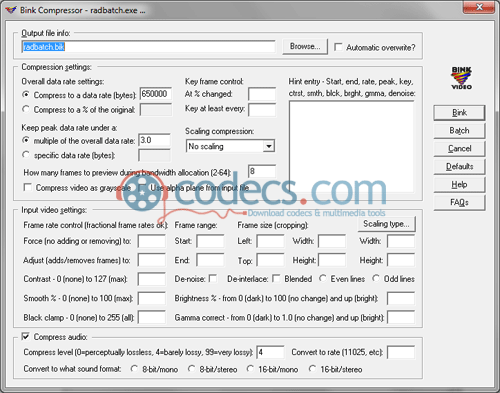Click the Batch button
The image size is (500, 393).
(x=459, y=131)
